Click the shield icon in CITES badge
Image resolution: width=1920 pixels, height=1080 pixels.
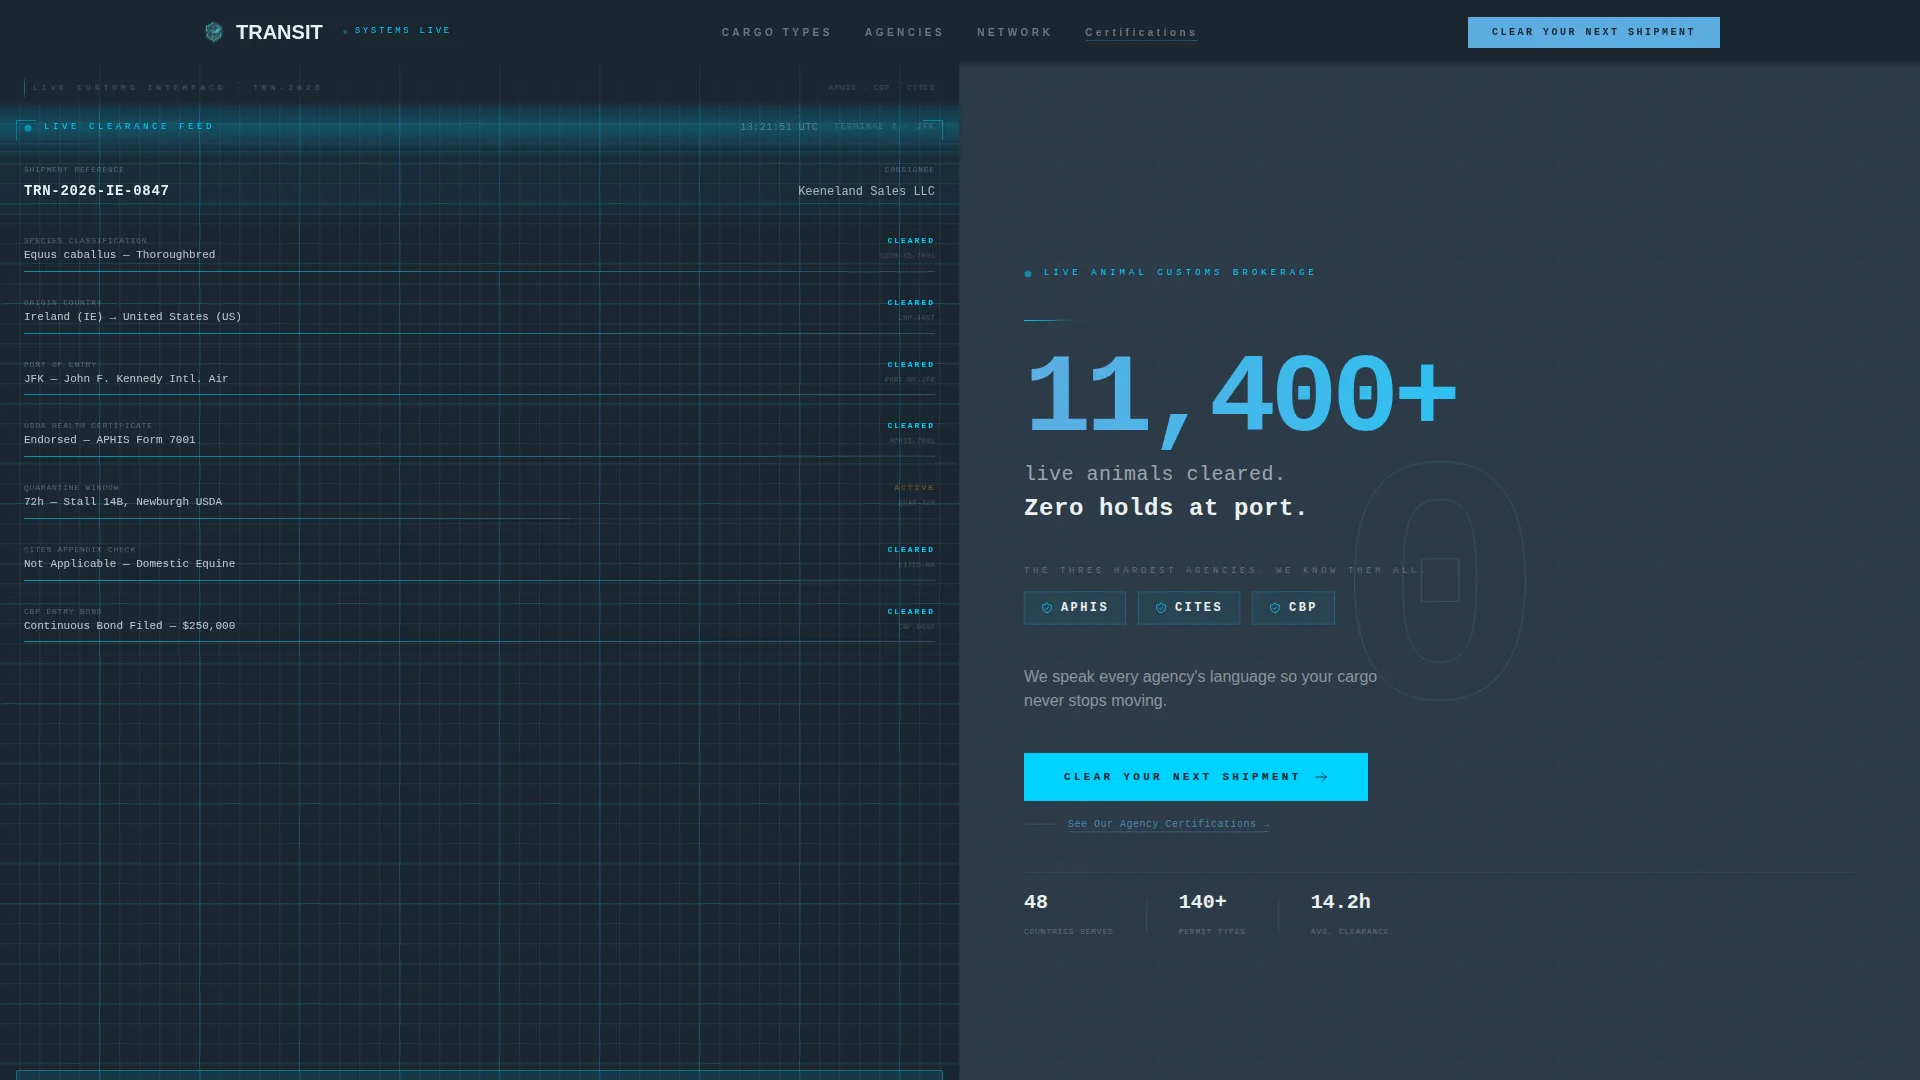pyautogui.click(x=1161, y=608)
